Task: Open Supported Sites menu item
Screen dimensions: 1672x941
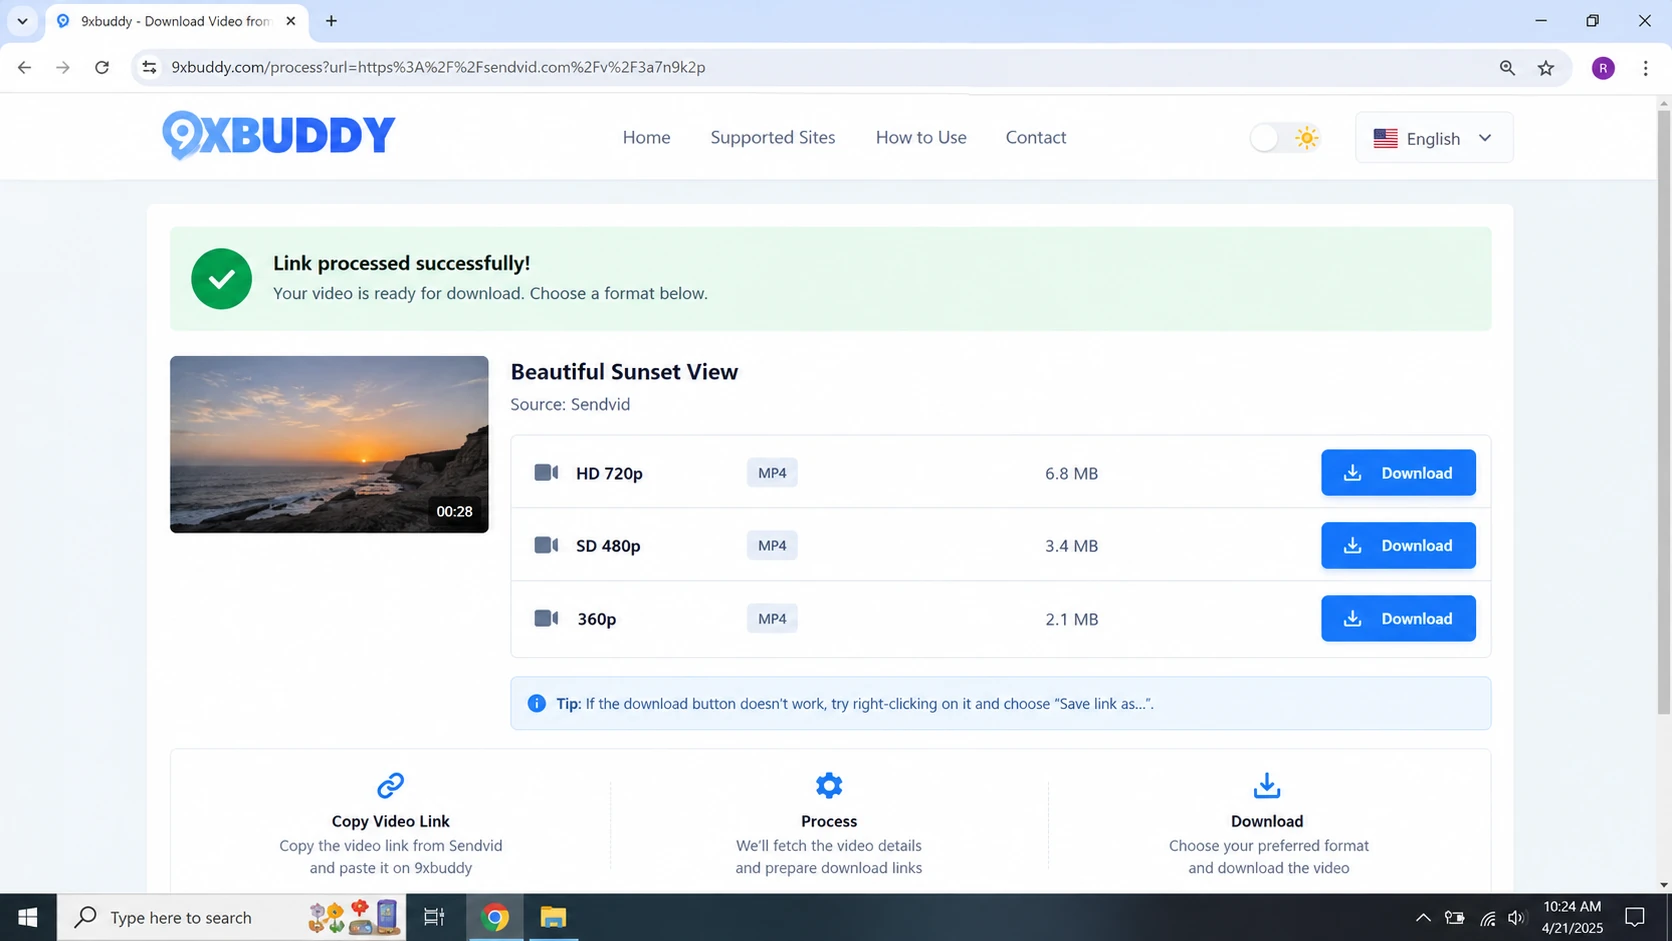Action: click(x=773, y=137)
